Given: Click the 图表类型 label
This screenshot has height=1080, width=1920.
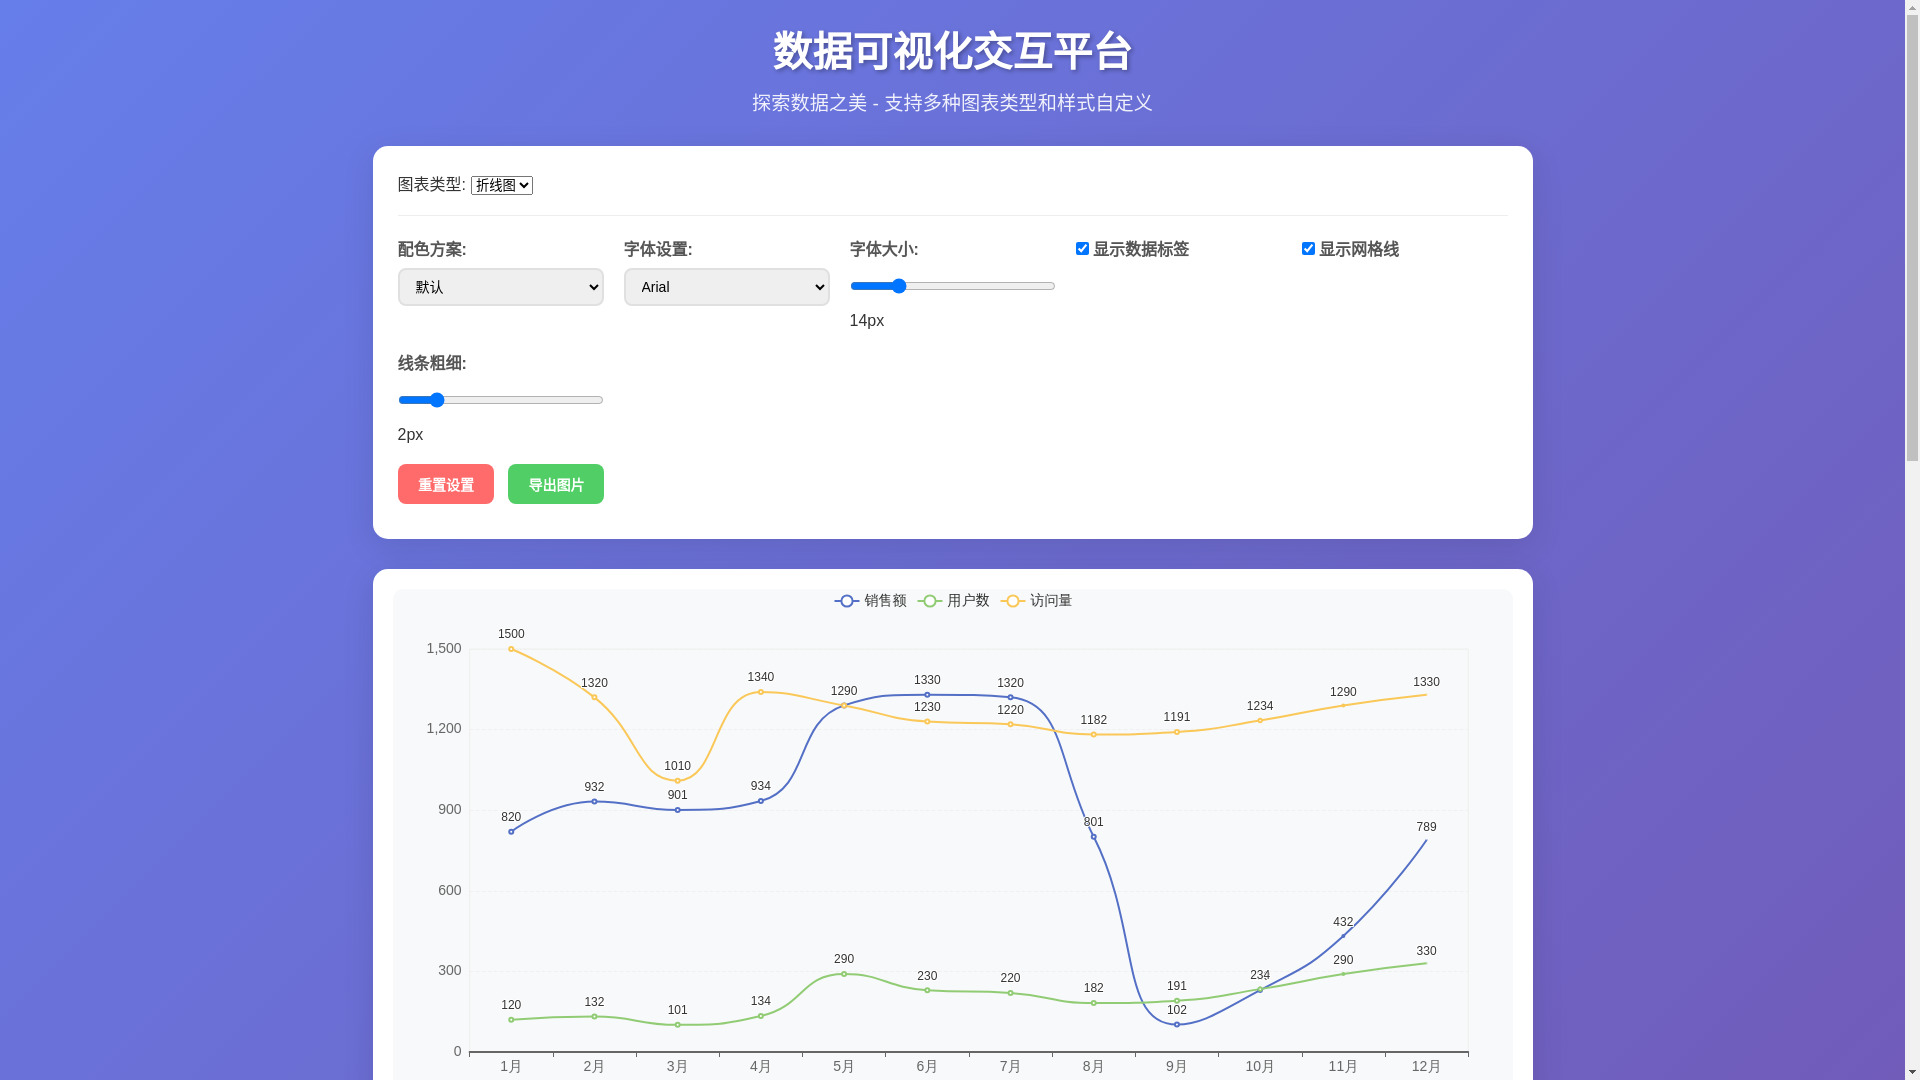Looking at the screenshot, I should [x=432, y=184].
